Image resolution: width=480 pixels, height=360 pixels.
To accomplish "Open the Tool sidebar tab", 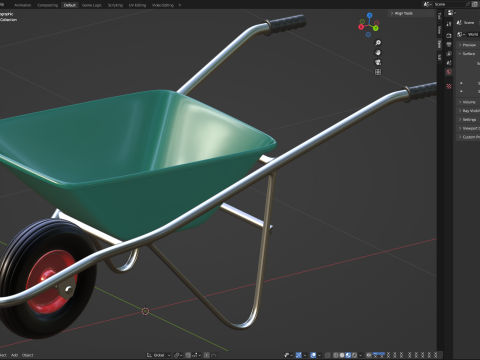I will pyautogui.click(x=439, y=16).
